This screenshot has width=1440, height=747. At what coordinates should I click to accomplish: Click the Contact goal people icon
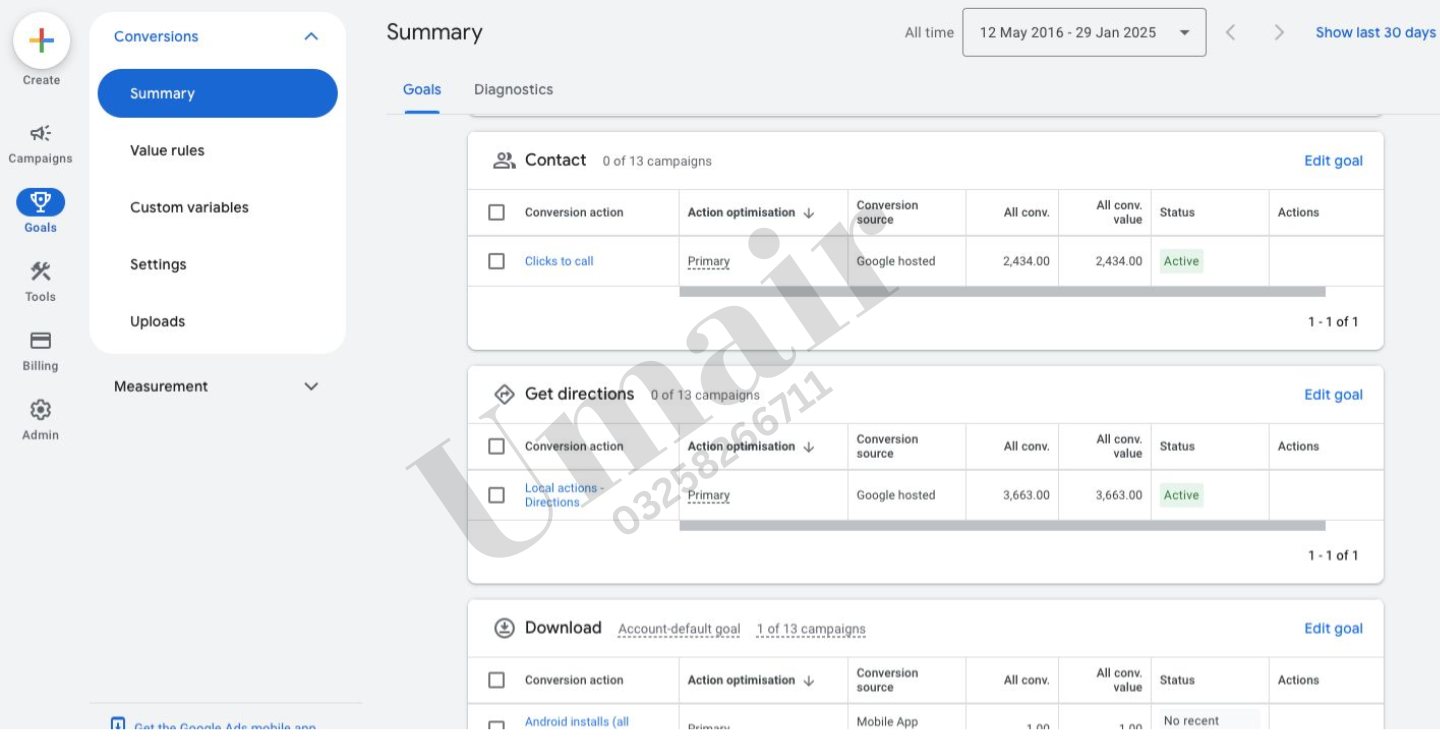504,160
